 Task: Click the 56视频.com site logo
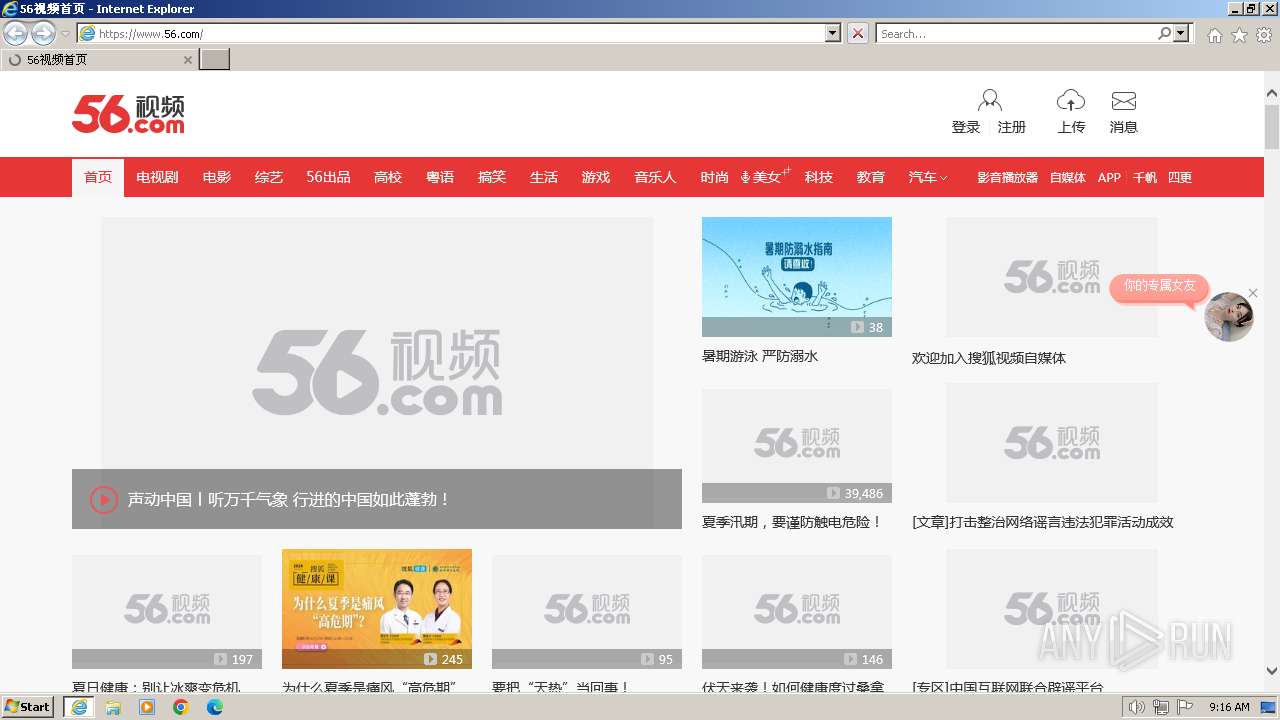128,114
